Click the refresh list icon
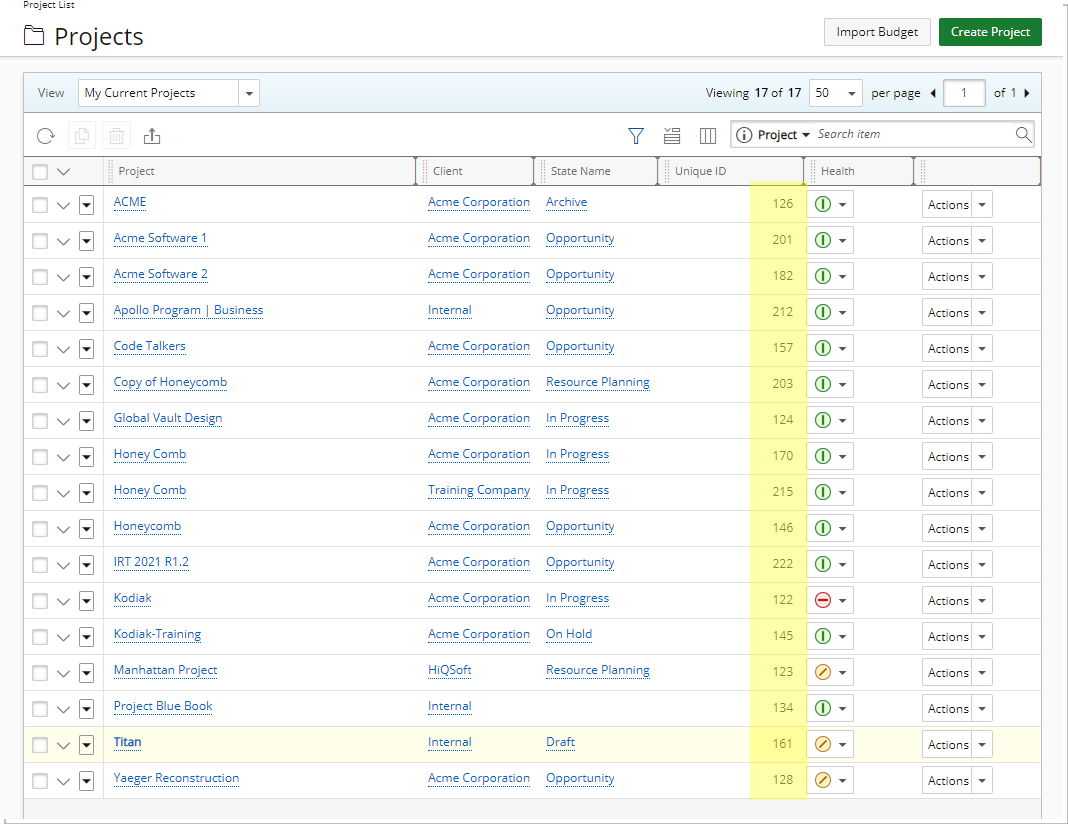The image size is (1068, 824). [x=46, y=136]
